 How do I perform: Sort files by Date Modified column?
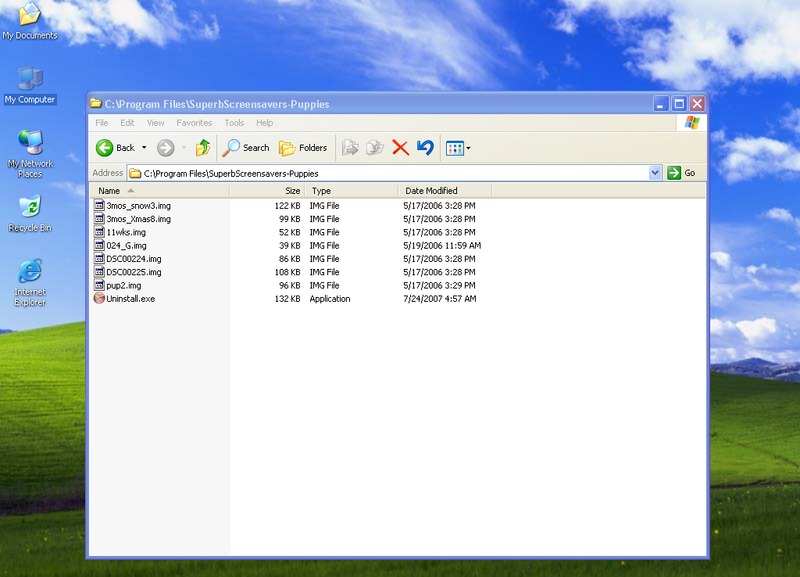click(x=444, y=191)
